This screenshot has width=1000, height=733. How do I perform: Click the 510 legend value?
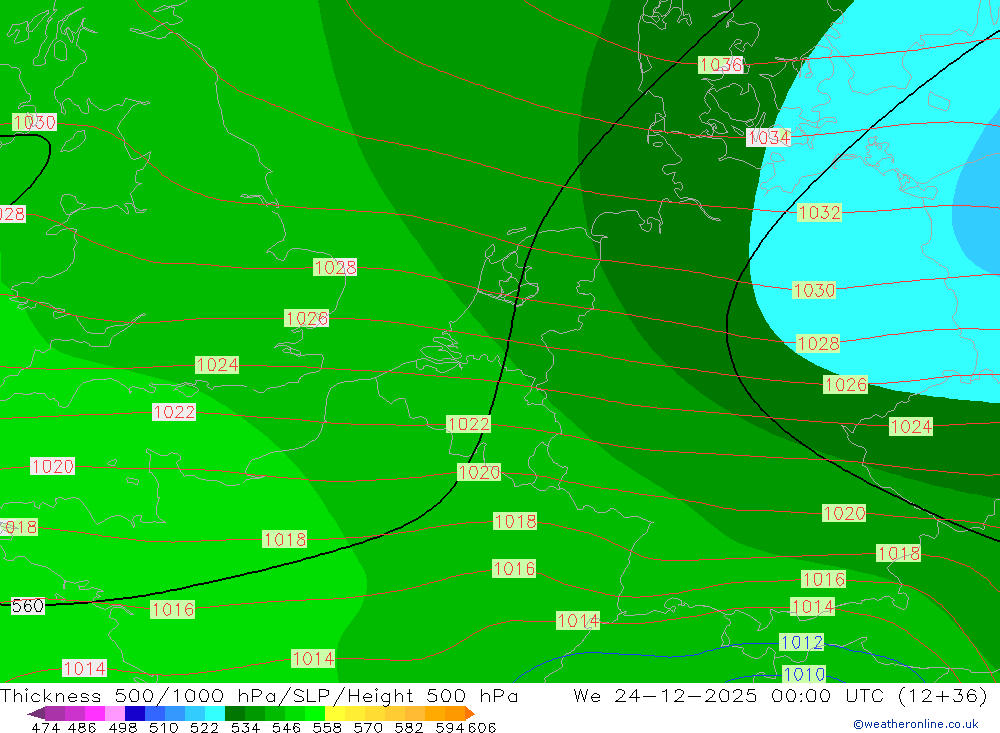[x=163, y=727]
